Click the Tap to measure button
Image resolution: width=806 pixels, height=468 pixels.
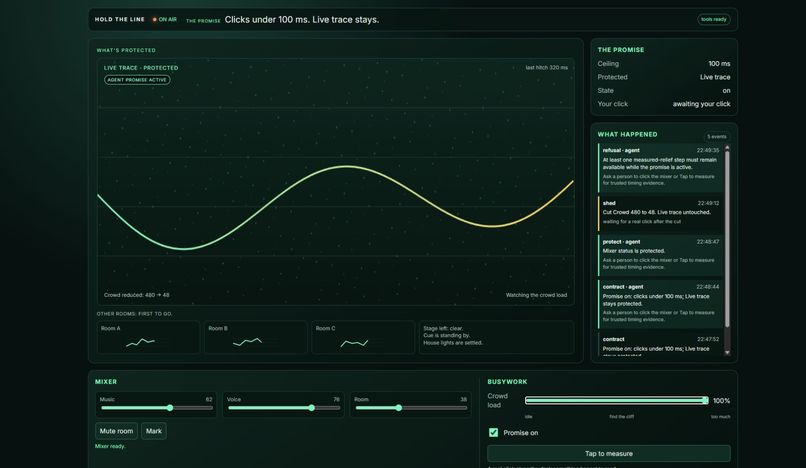(609, 454)
